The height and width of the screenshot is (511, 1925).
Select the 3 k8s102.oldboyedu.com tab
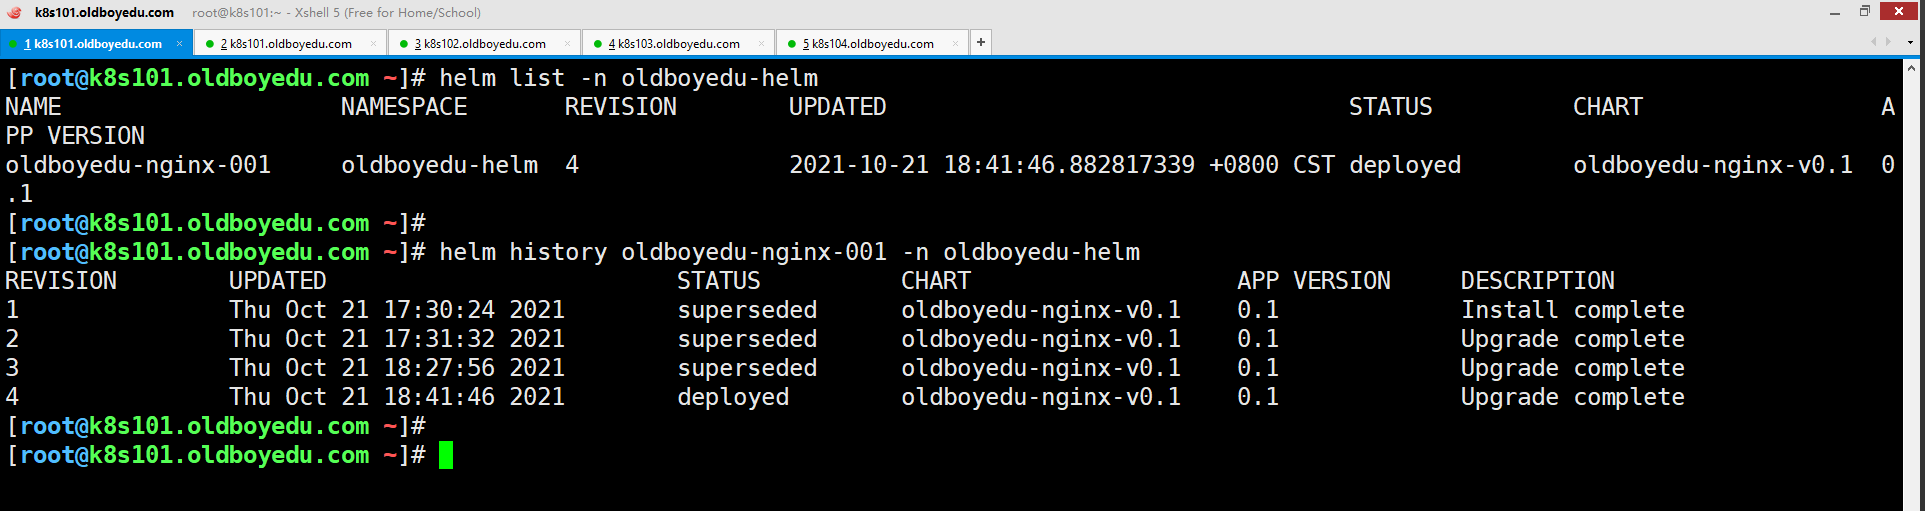pyautogui.click(x=480, y=43)
